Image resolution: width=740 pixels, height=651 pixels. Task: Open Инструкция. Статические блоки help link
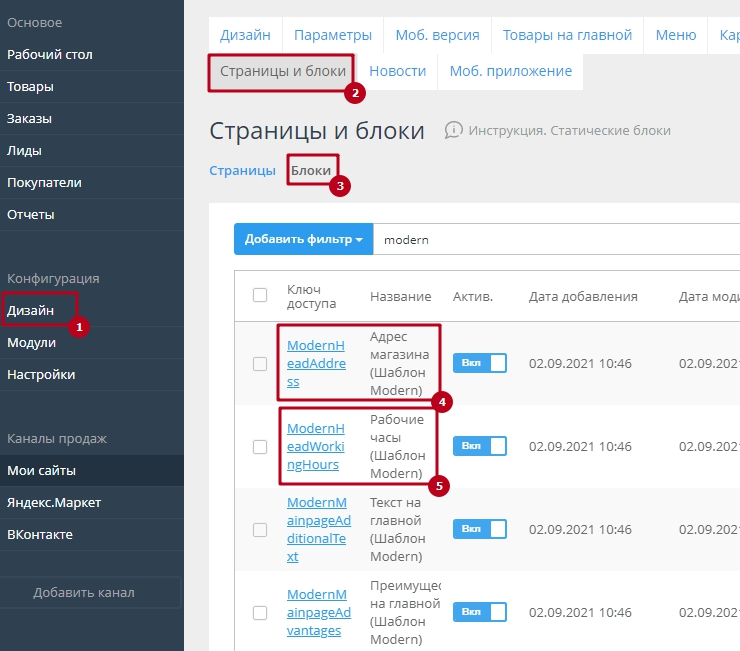(569, 131)
